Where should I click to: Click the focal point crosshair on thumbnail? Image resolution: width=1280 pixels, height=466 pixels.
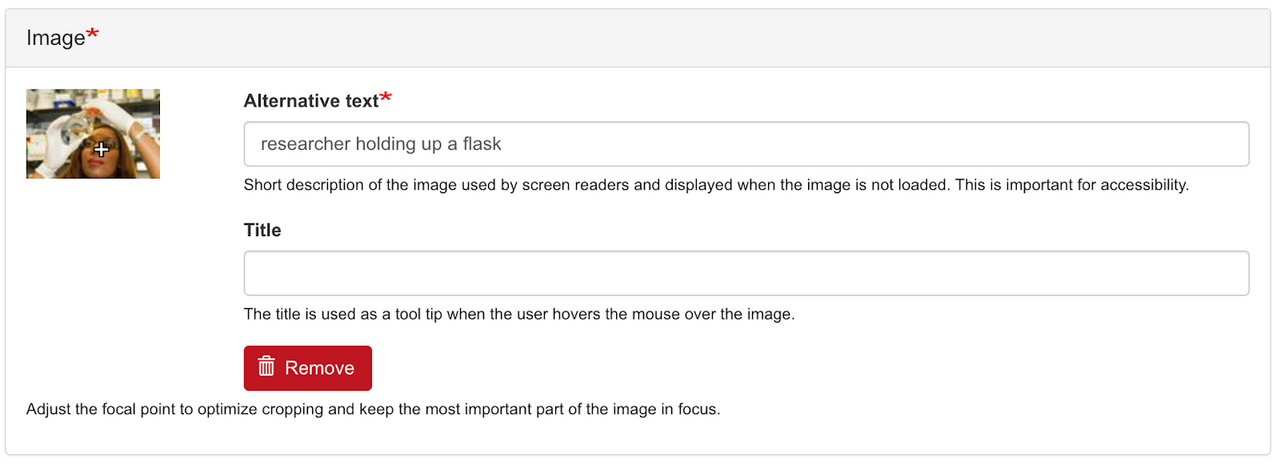[100, 150]
